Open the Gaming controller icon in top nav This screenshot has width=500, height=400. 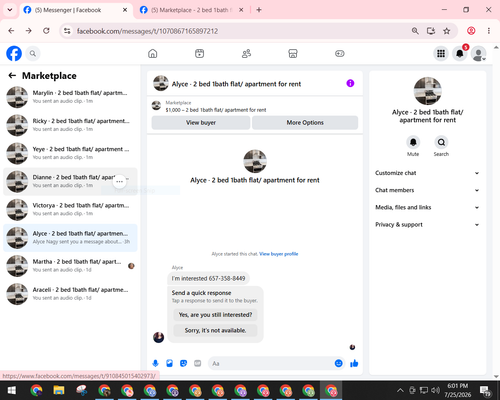coord(340,53)
